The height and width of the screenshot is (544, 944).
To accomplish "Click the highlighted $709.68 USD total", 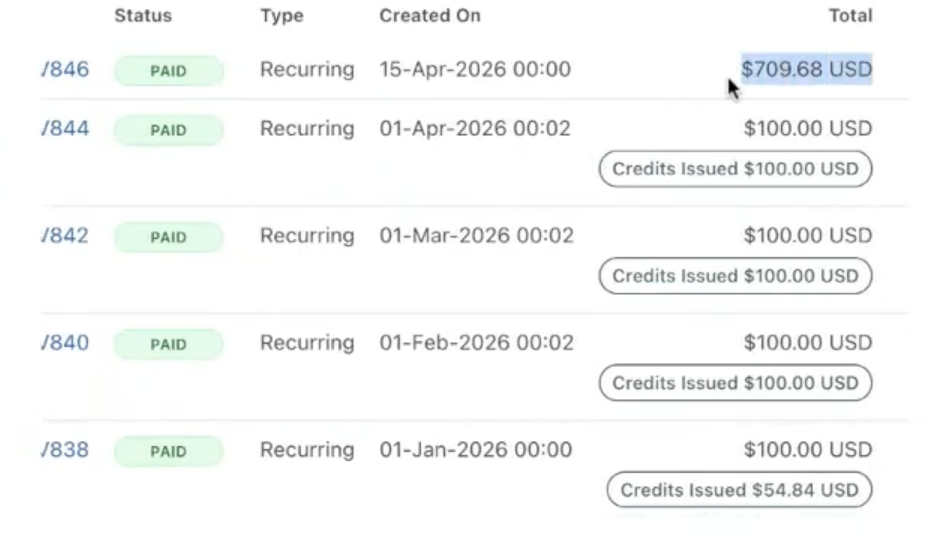I will (807, 69).
